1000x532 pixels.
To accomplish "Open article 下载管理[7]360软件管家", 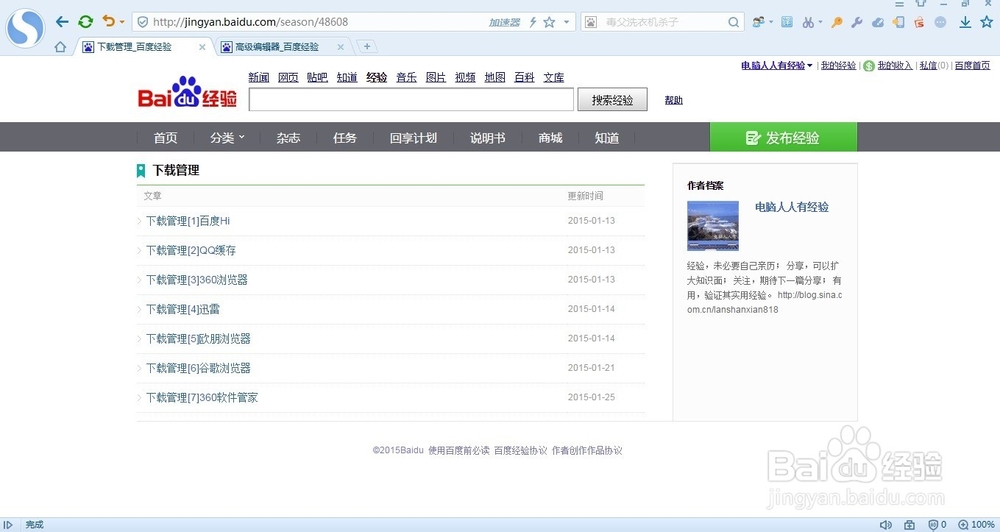I will click(x=202, y=397).
